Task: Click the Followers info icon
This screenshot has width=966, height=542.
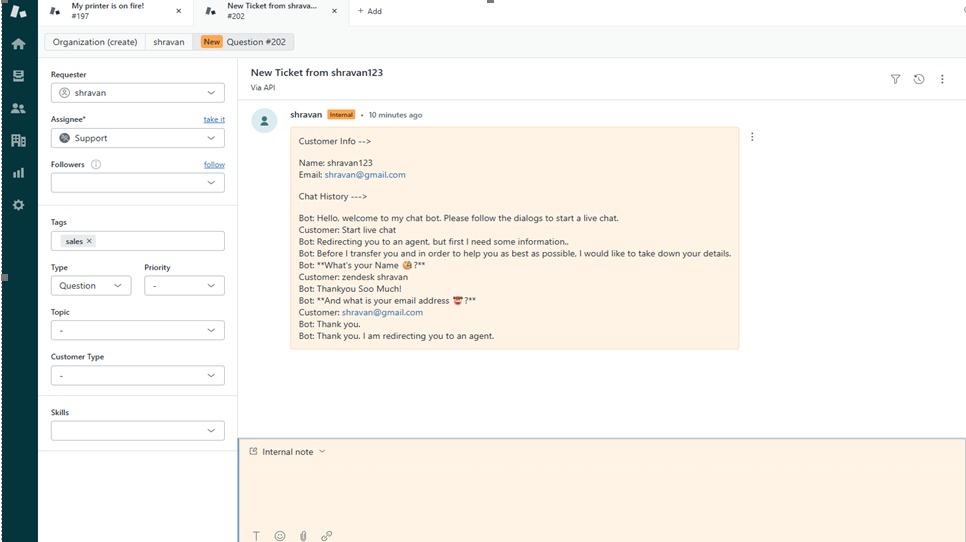Action: (x=96, y=164)
